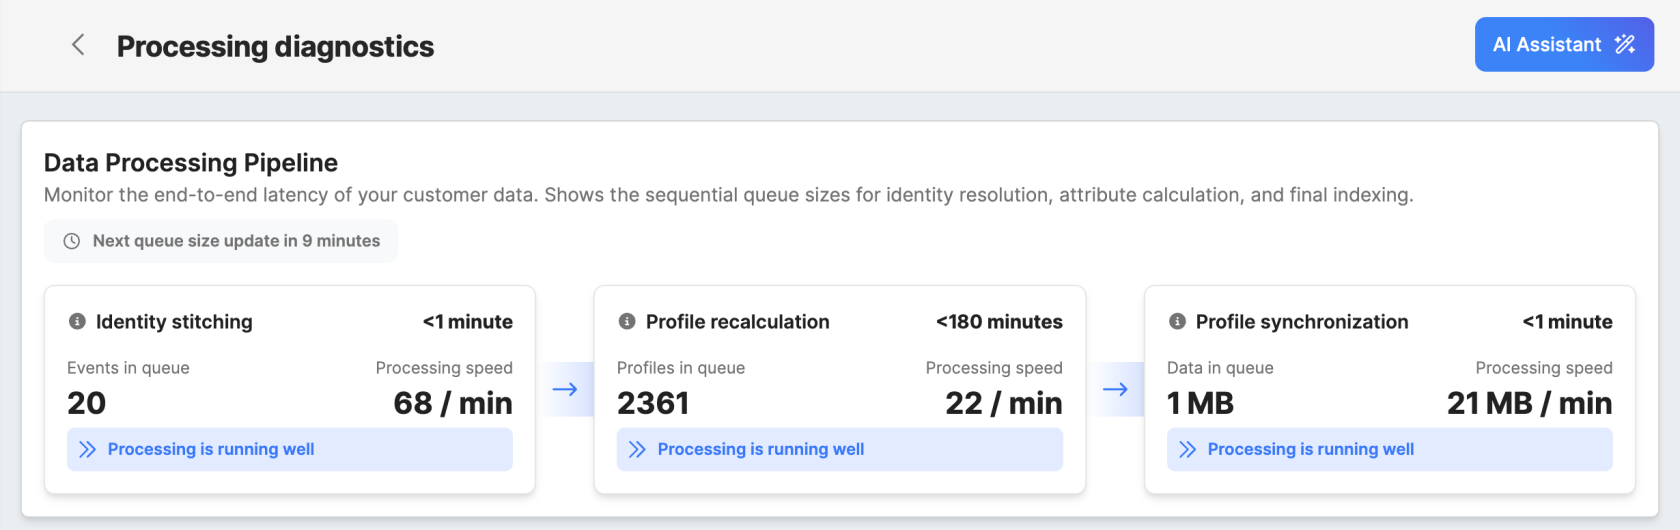Click Profile recalculation's "Processing is running well" banner
This screenshot has height=530, width=1680.
click(840, 449)
